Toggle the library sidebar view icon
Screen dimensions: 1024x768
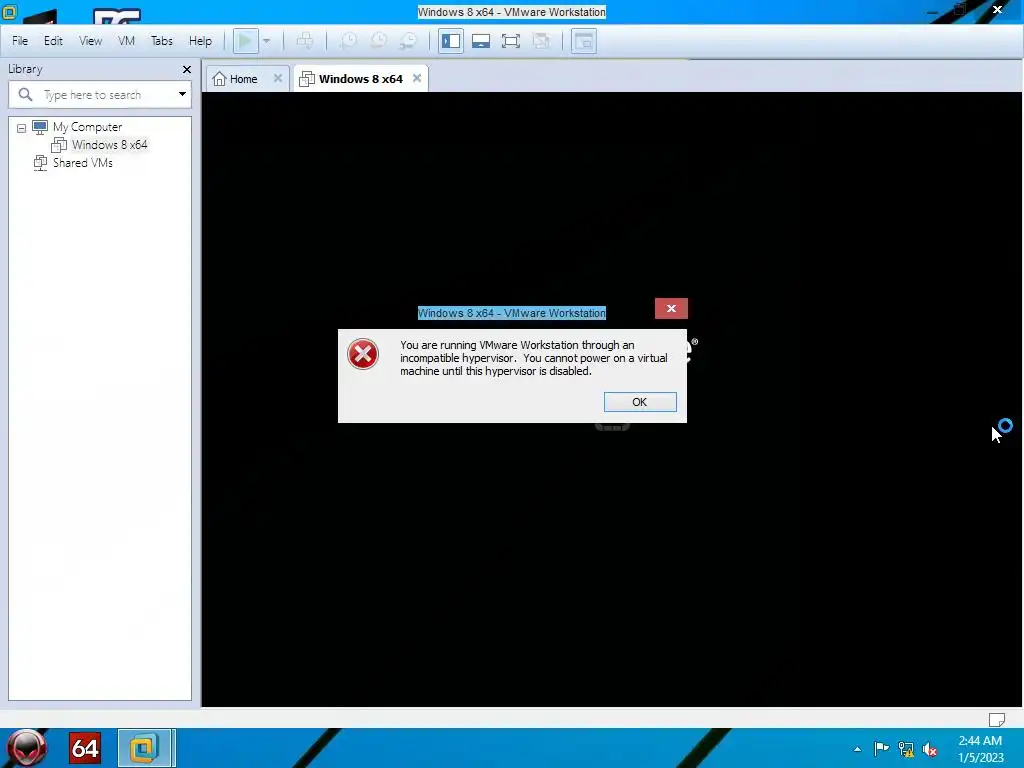(451, 41)
